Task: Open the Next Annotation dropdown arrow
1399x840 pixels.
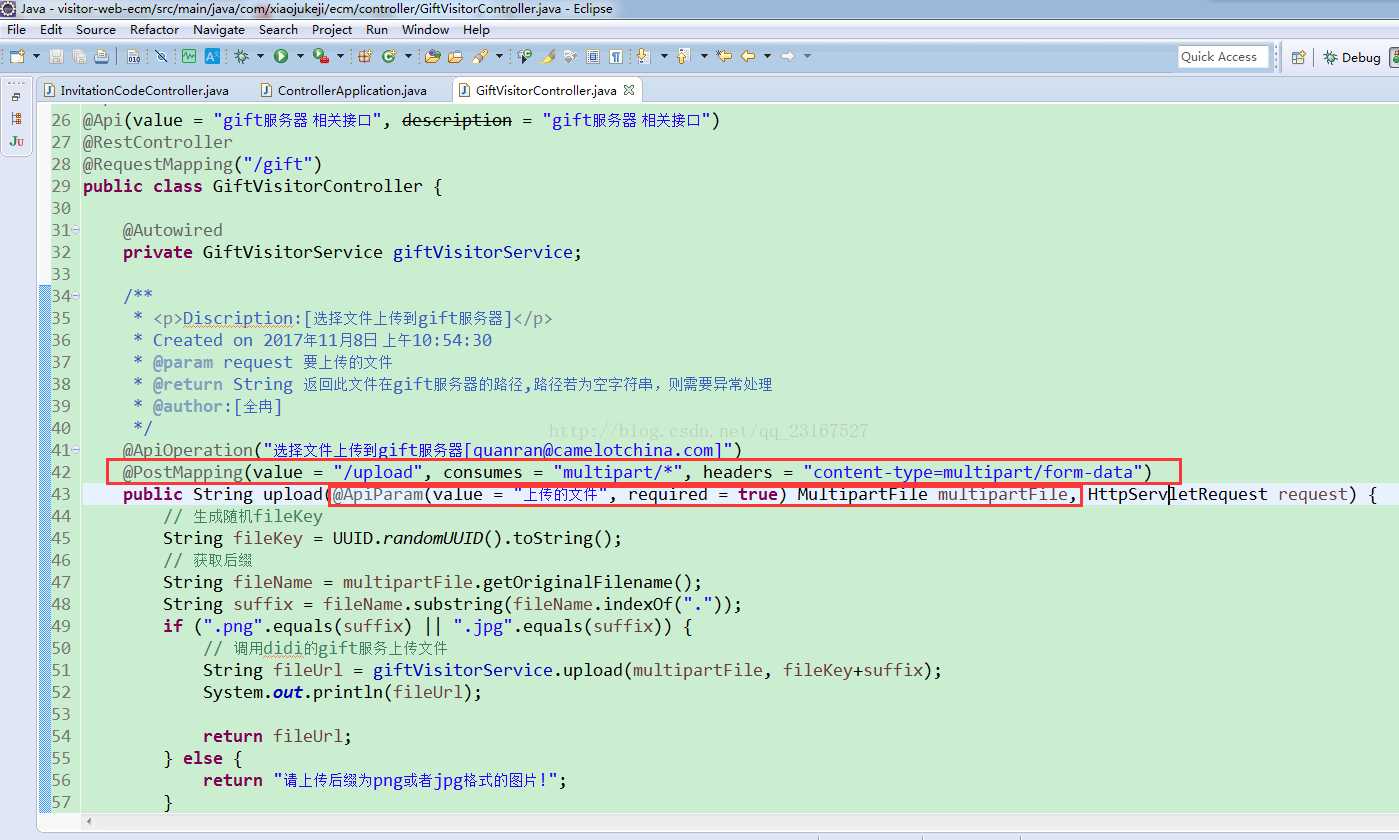Action: tap(664, 56)
